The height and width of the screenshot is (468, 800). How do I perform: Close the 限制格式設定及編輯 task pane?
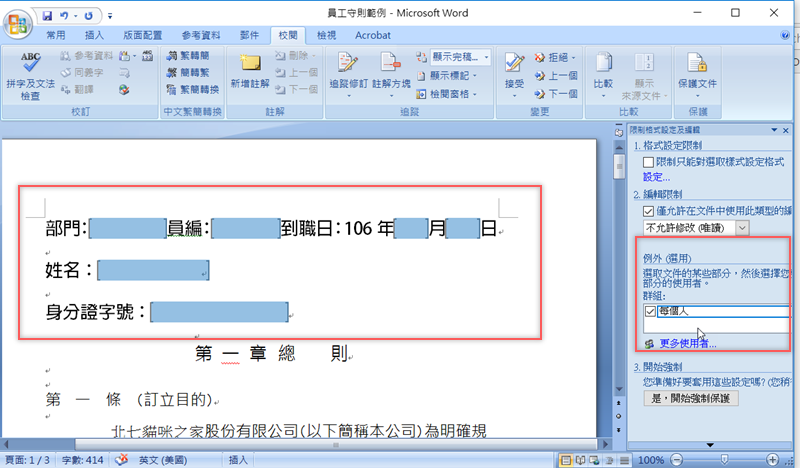(786, 130)
